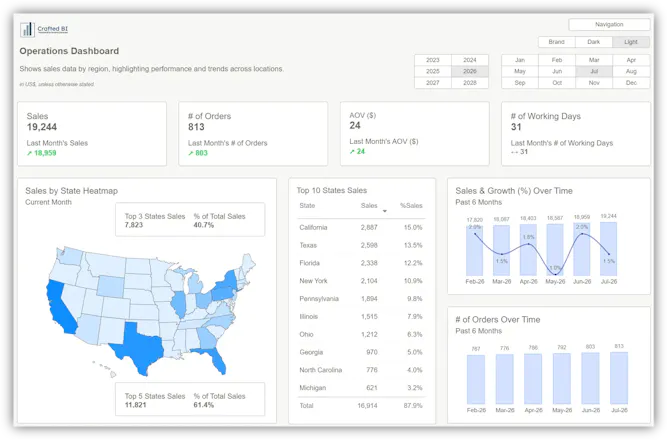Click the May-26 sales bar 18,587
The height and width of the screenshot is (440, 667).
point(555,249)
